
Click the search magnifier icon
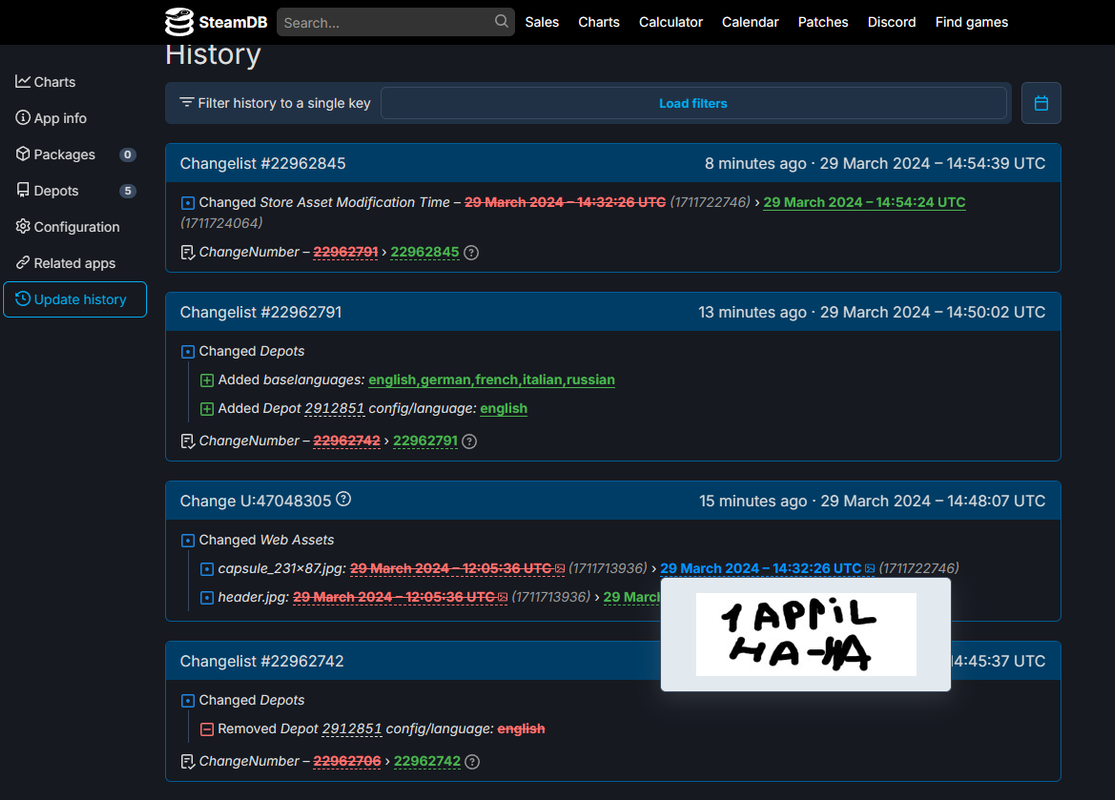pyautogui.click(x=501, y=21)
